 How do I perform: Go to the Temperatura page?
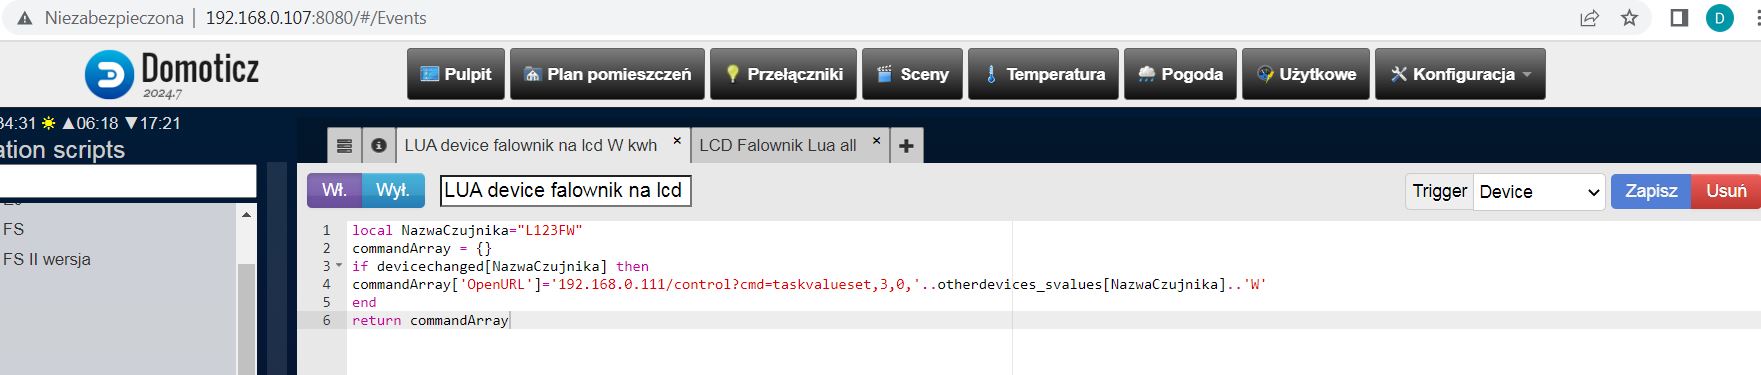click(1043, 74)
